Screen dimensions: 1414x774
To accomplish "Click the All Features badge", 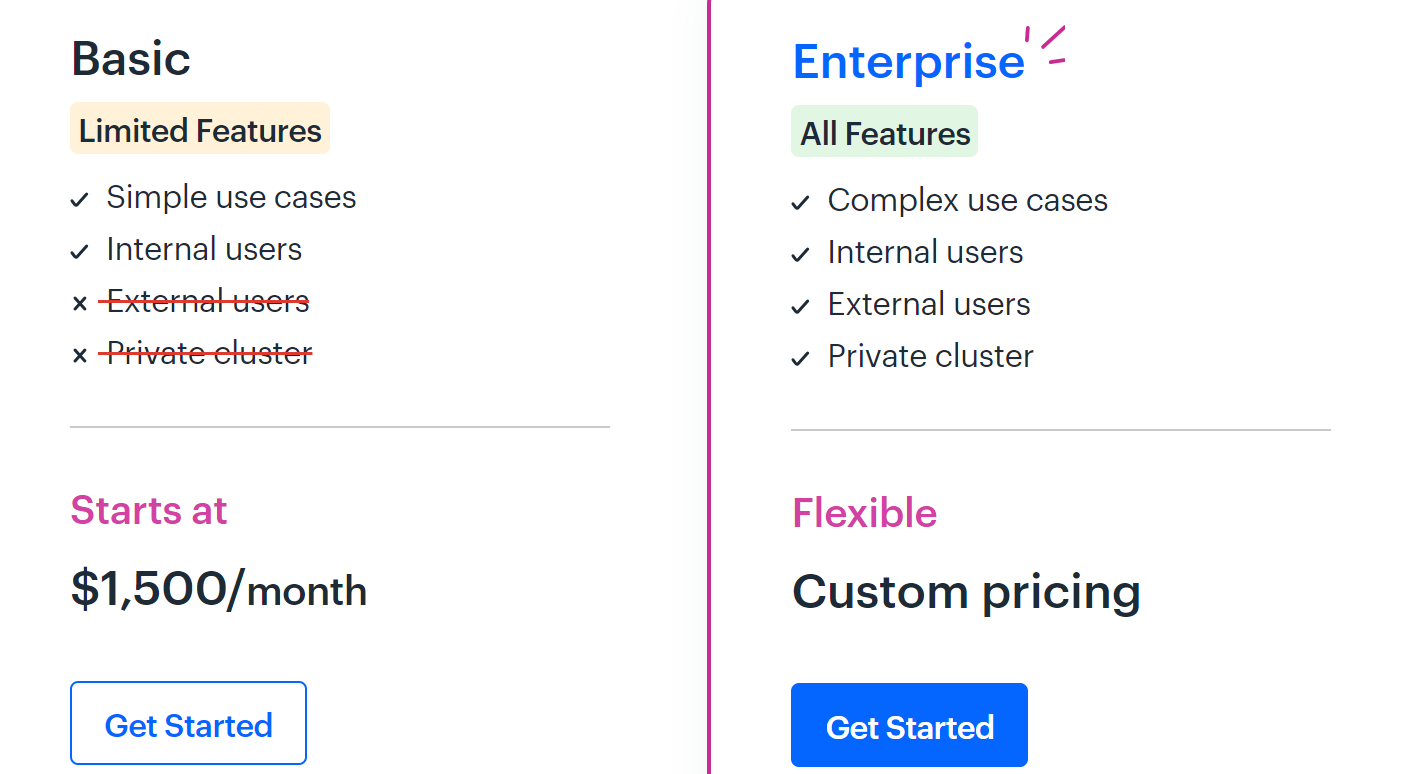I will 884,131.
